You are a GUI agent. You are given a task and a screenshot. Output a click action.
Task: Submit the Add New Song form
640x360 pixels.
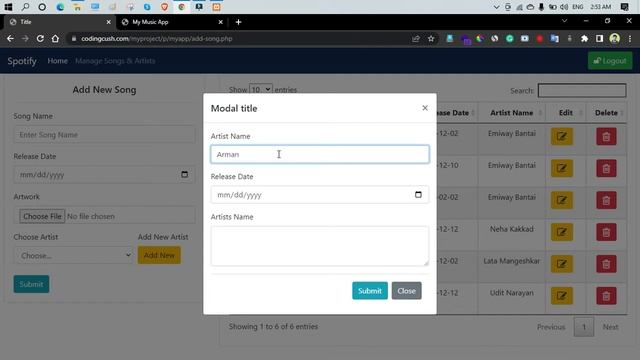pos(31,284)
